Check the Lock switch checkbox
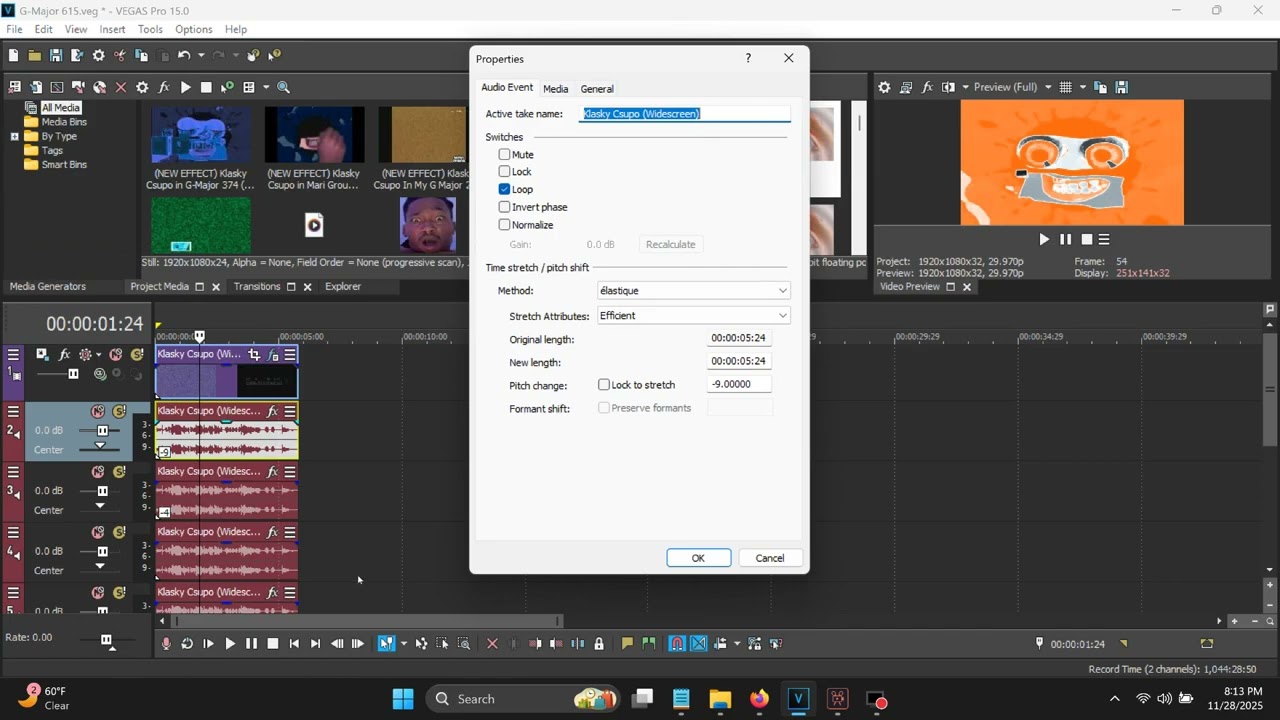Image resolution: width=1280 pixels, height=720 pixels. tap(504, 172)
